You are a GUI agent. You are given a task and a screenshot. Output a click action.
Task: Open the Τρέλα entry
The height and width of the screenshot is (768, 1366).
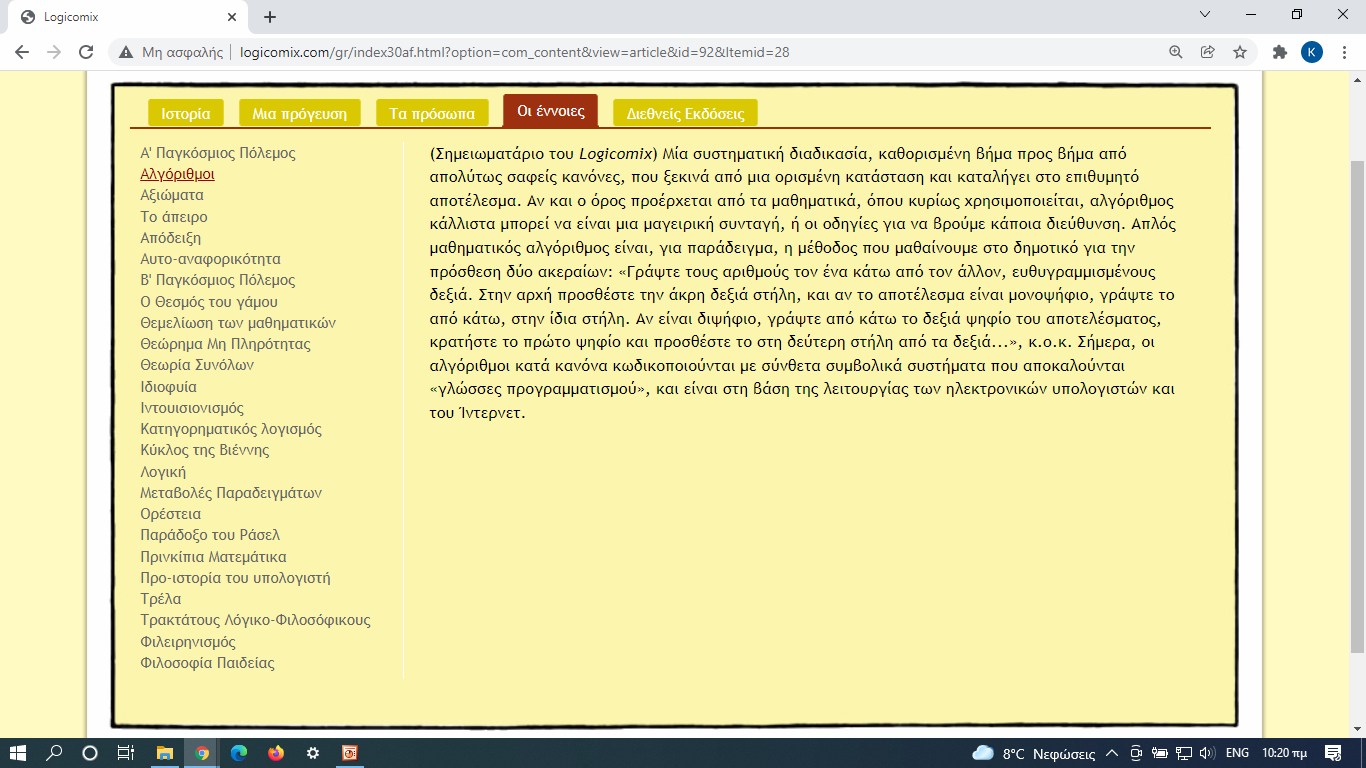pos(161,599)
